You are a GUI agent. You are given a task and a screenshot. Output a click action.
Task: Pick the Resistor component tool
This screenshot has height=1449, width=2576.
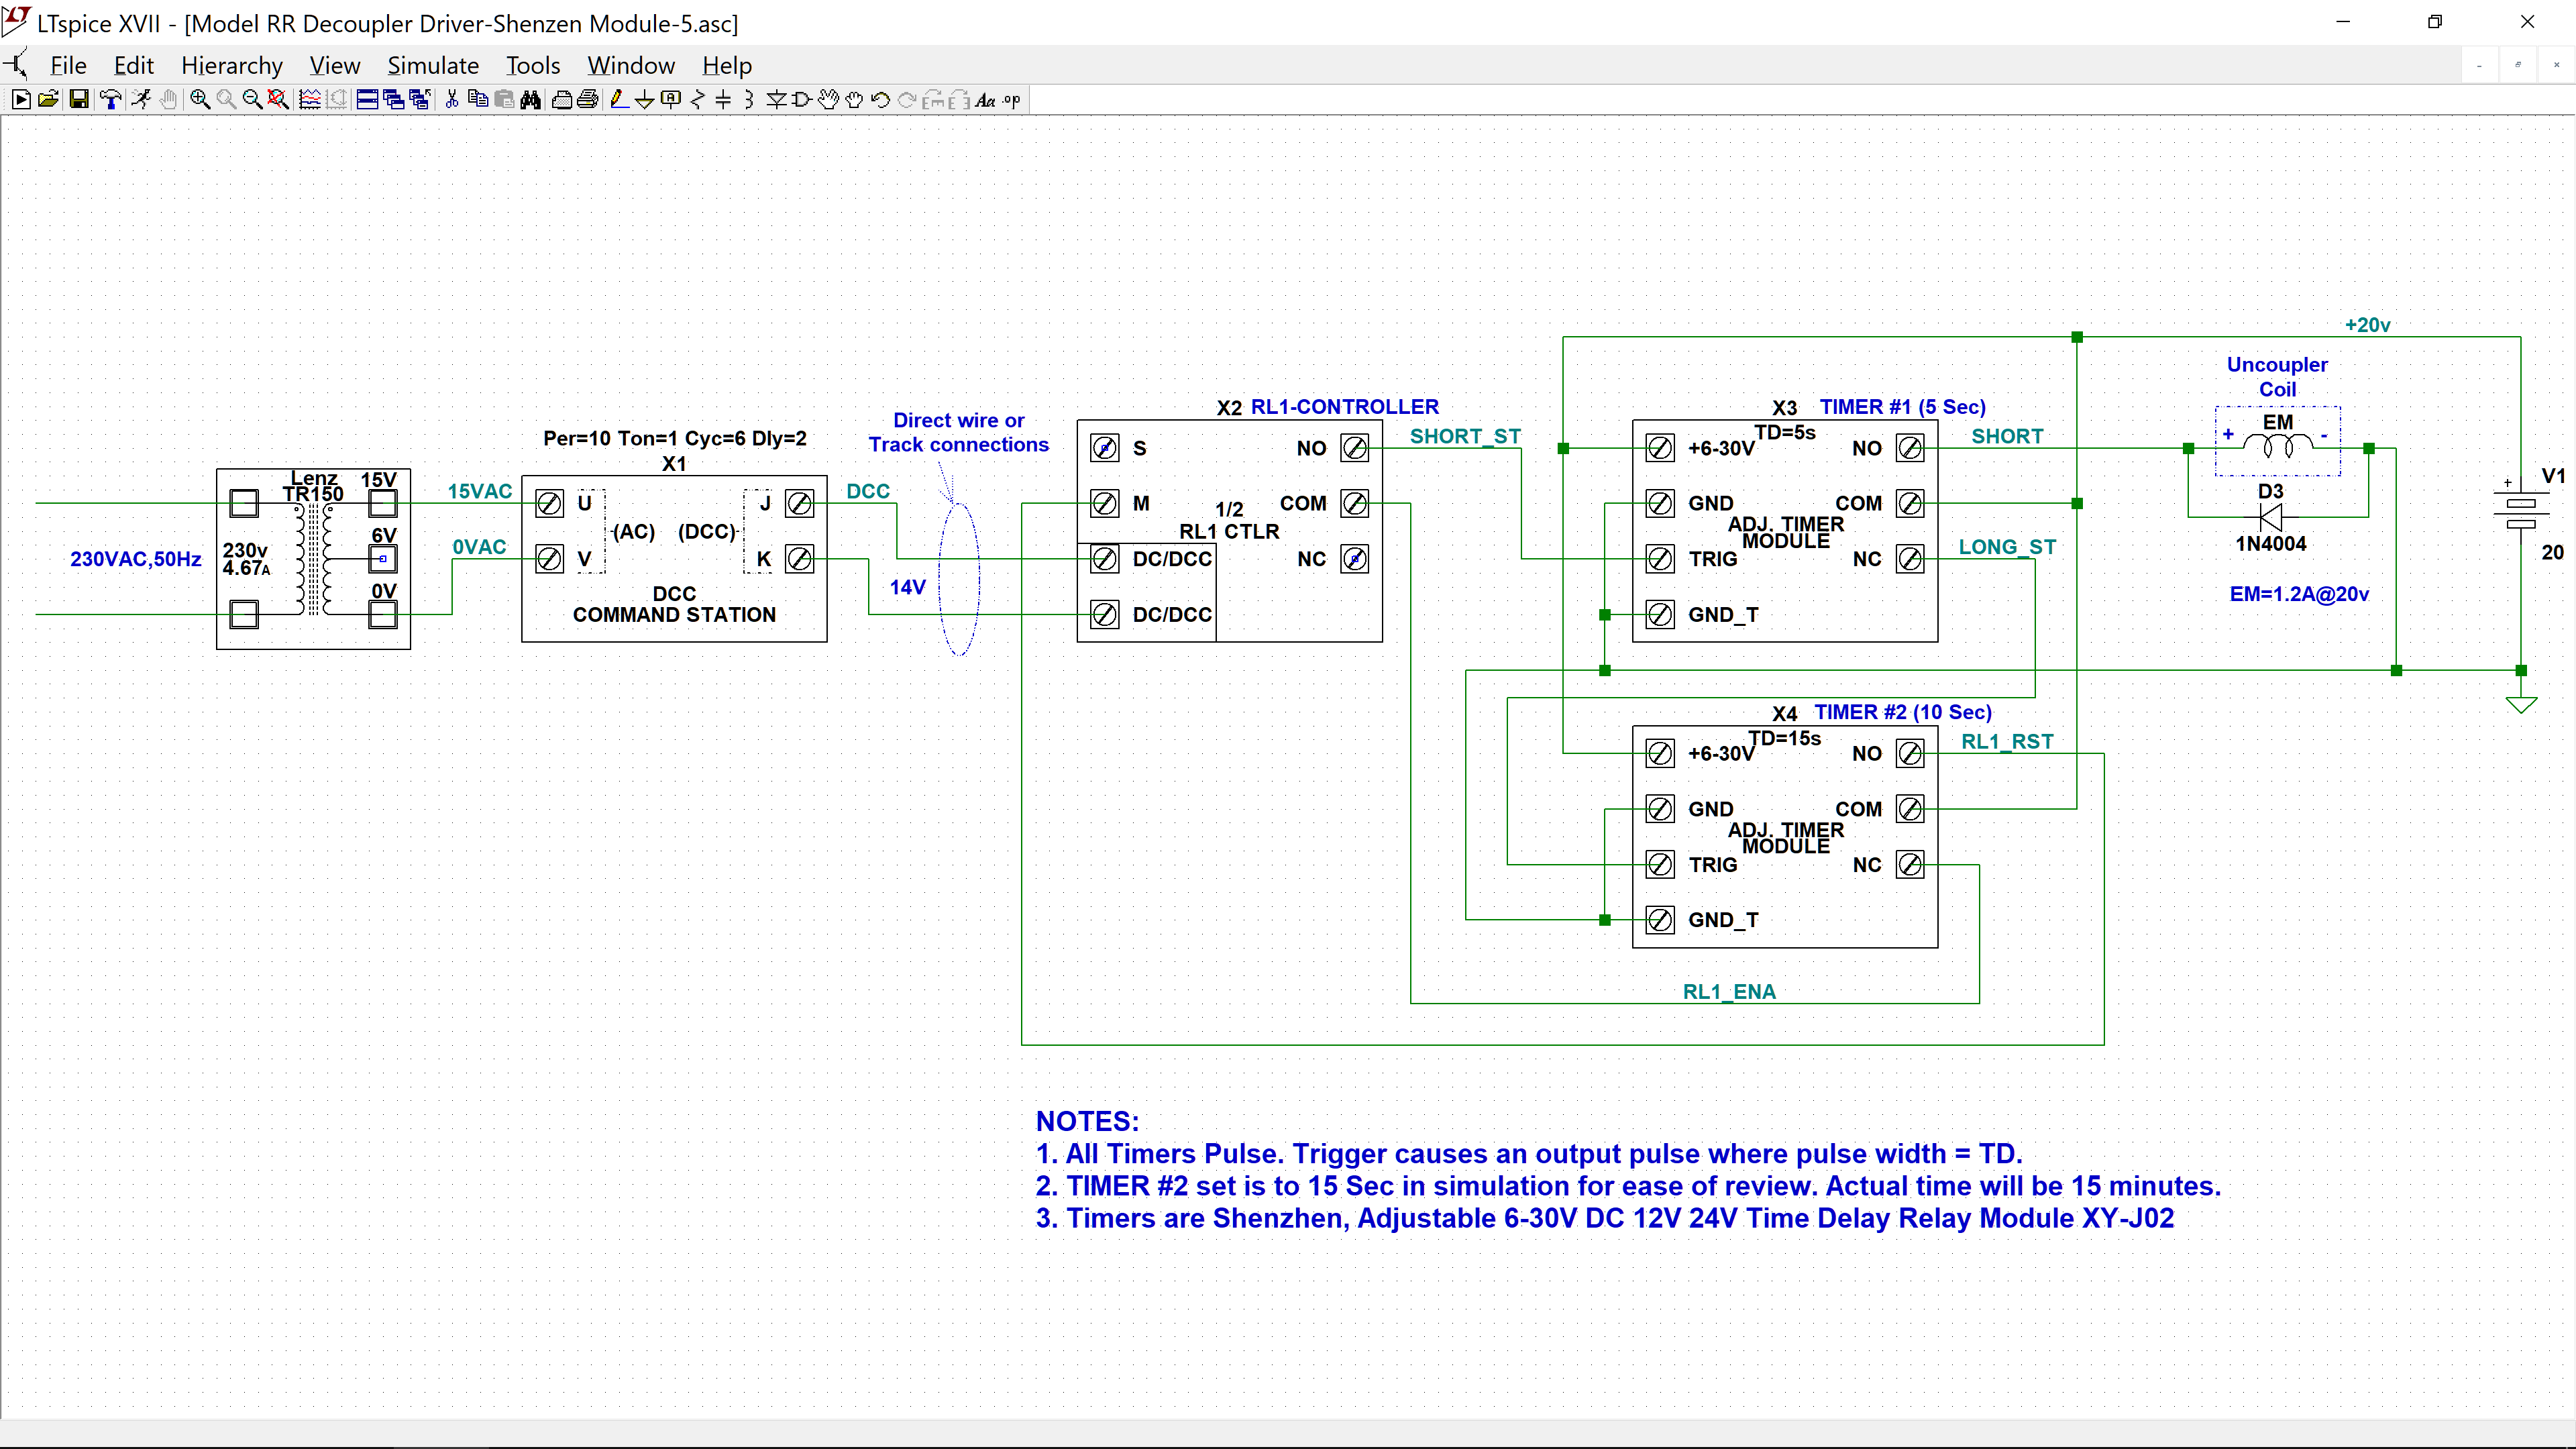tap(698, 100)
